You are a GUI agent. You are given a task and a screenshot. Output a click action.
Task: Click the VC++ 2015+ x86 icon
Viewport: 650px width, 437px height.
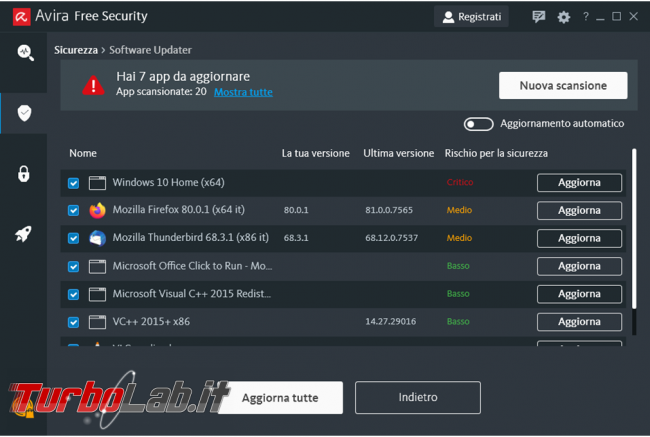(97, 322)
